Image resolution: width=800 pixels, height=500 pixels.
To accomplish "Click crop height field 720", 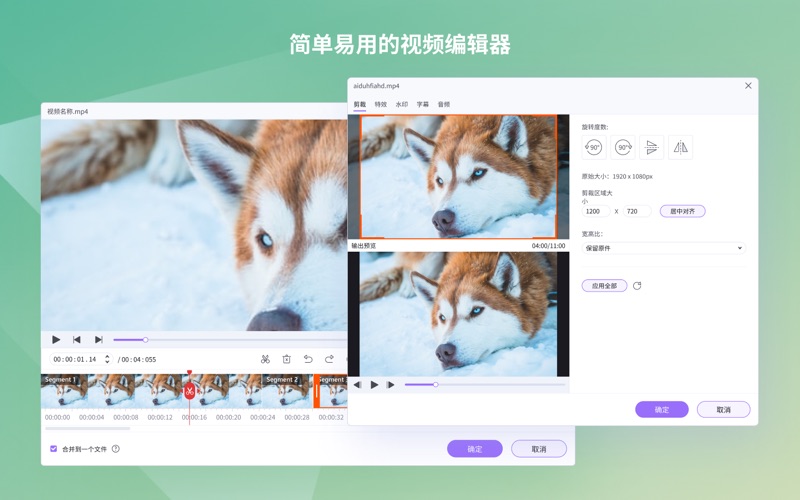I will 637,211.
